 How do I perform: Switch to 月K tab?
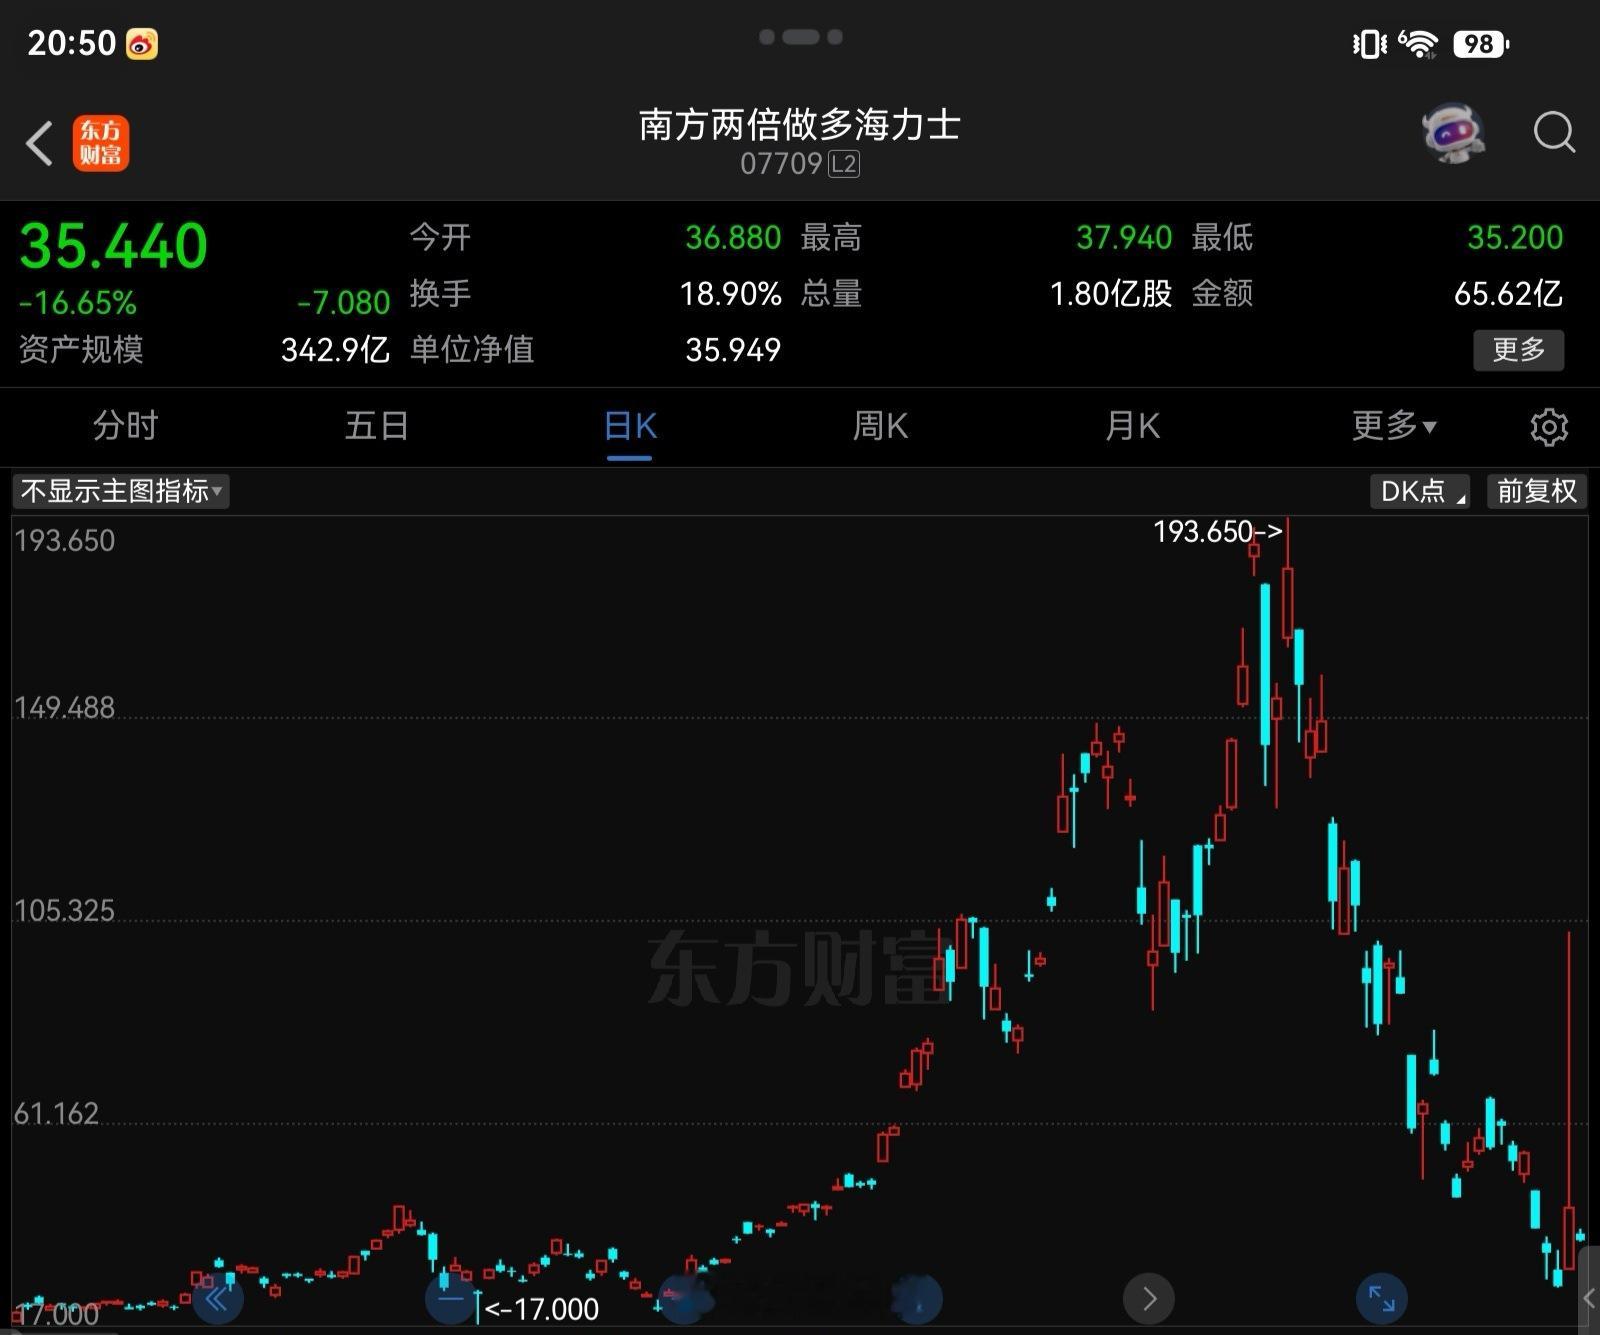[x=1133, y=426]
